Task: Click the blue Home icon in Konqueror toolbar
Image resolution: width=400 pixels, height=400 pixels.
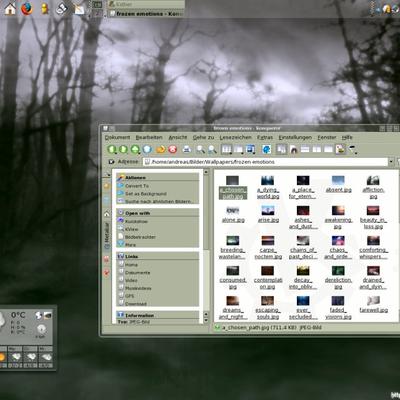Action: (x=147, y=149)
